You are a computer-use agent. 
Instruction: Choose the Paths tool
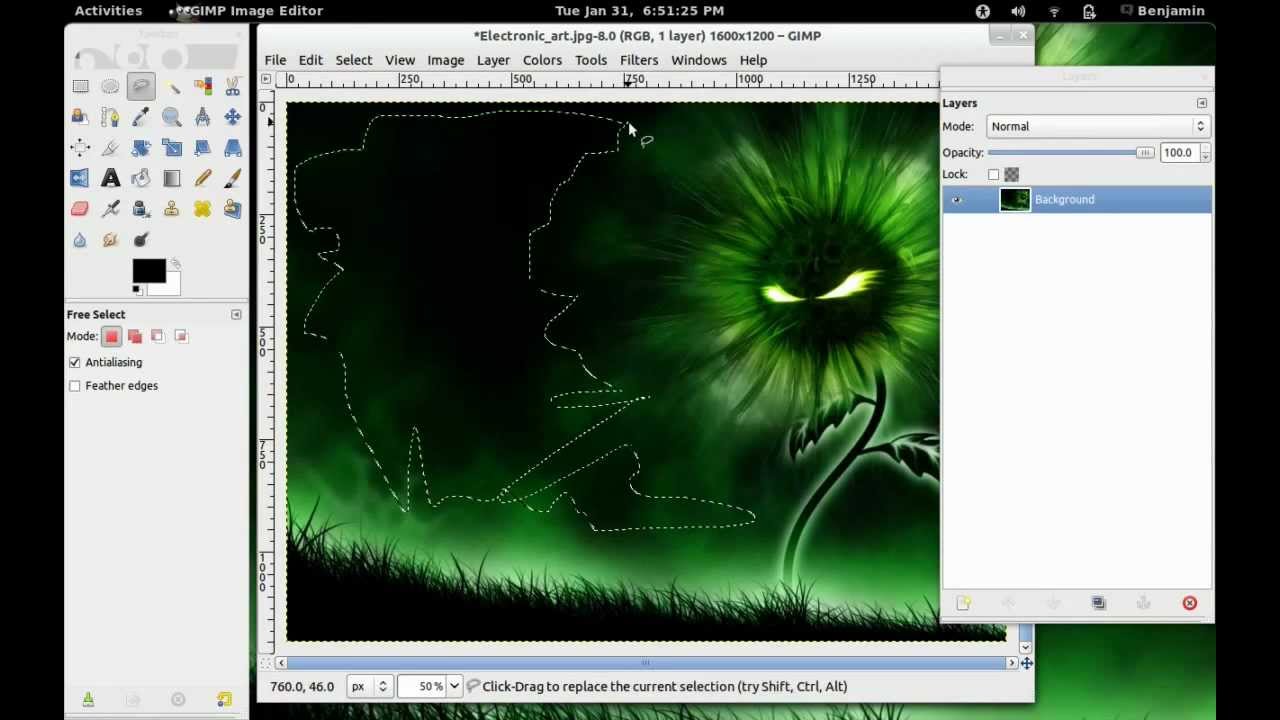point(110,118)
